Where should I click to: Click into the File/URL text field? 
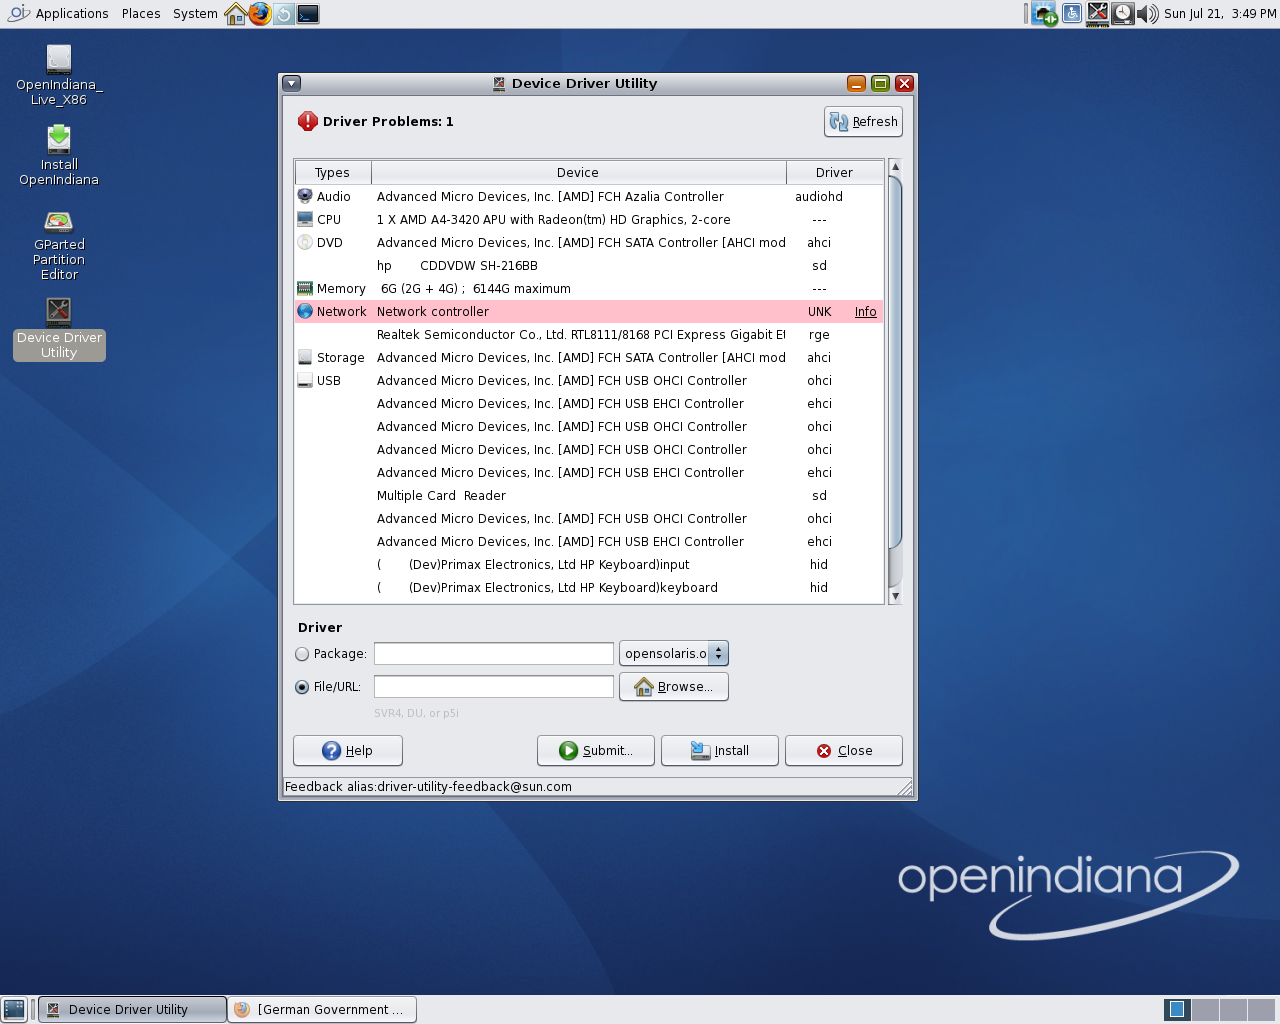(x=494, y=687)
